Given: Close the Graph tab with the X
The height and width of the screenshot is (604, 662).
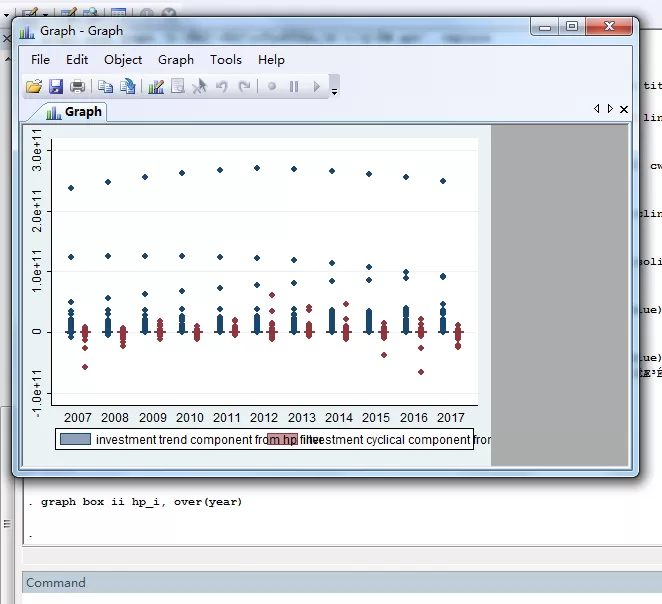Looking at the screenshot, I should [624, 109].
